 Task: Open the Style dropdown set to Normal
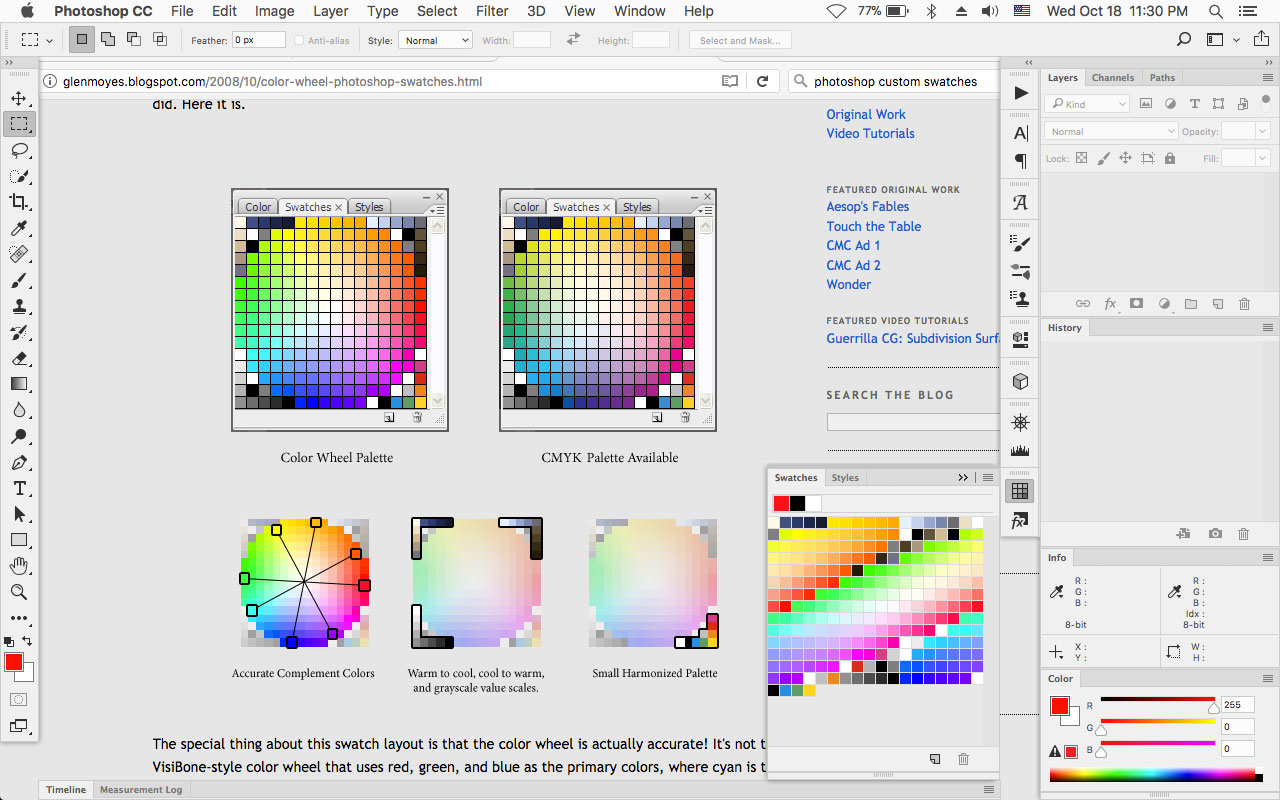point(435,40)
